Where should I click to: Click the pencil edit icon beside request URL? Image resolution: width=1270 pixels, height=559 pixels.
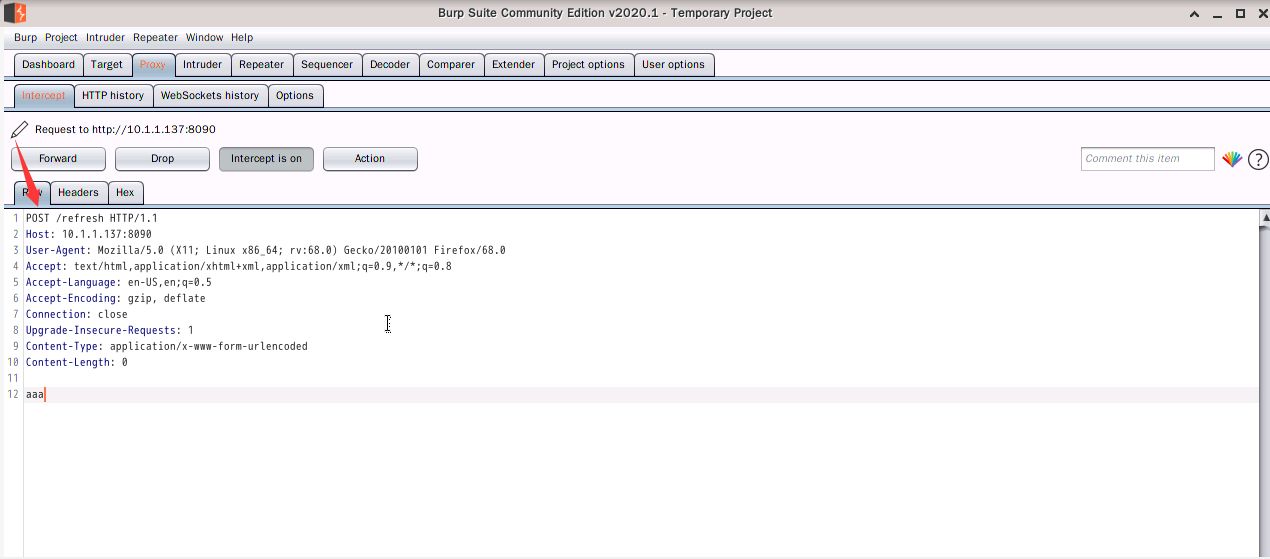point(19,130)
